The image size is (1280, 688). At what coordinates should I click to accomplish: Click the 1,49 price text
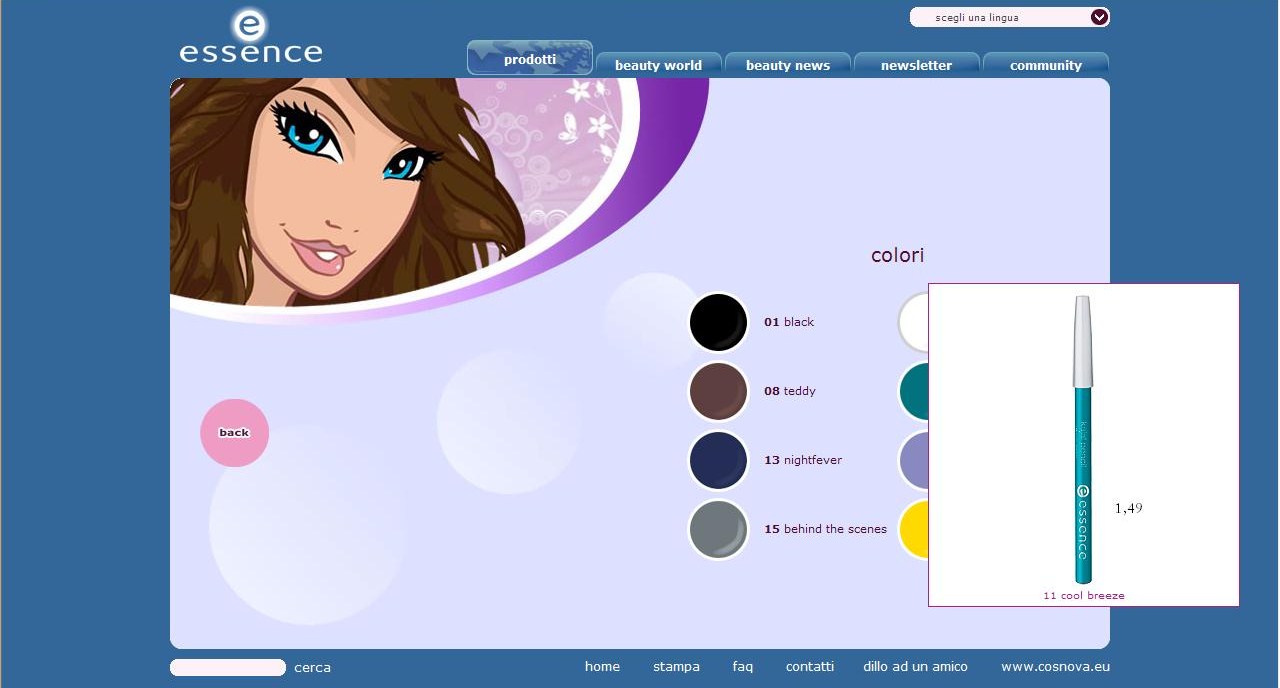(1128, 508)
